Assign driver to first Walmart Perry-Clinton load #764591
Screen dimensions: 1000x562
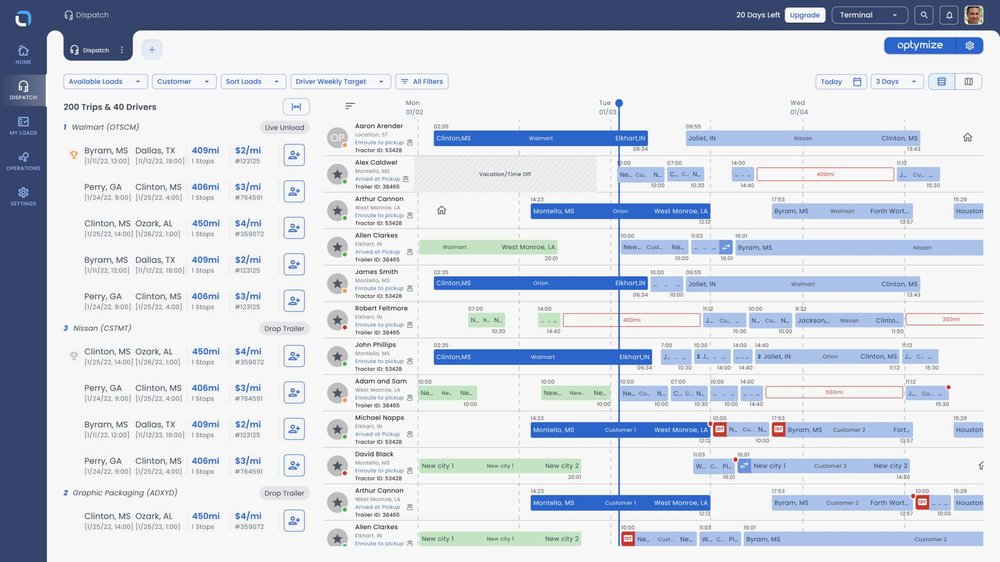click(294, 191)
